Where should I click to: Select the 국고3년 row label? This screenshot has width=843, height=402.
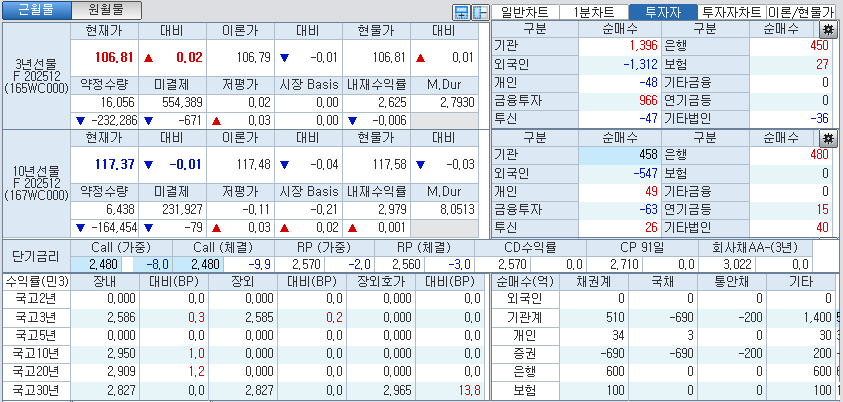tap(36, 317)
